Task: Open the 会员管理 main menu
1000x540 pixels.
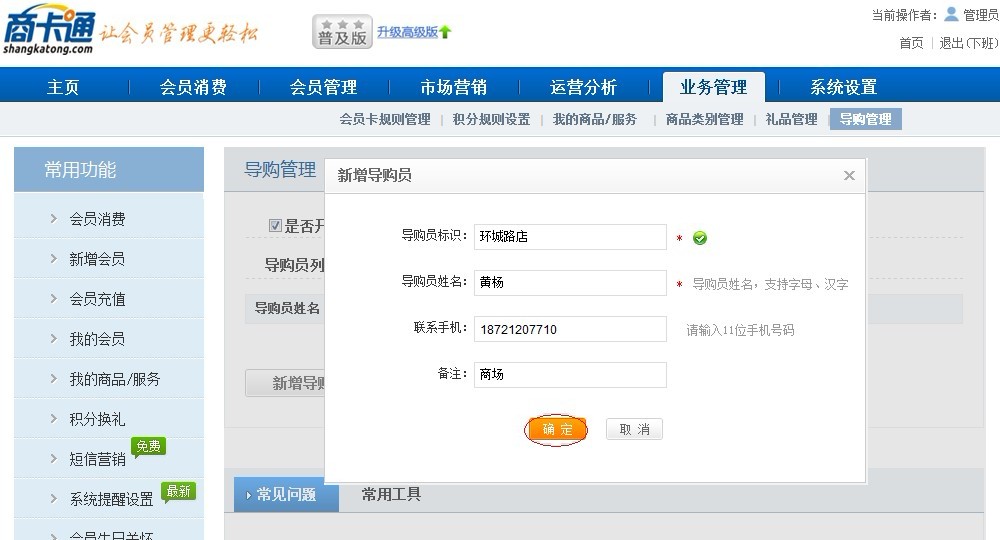Action: 323,87
